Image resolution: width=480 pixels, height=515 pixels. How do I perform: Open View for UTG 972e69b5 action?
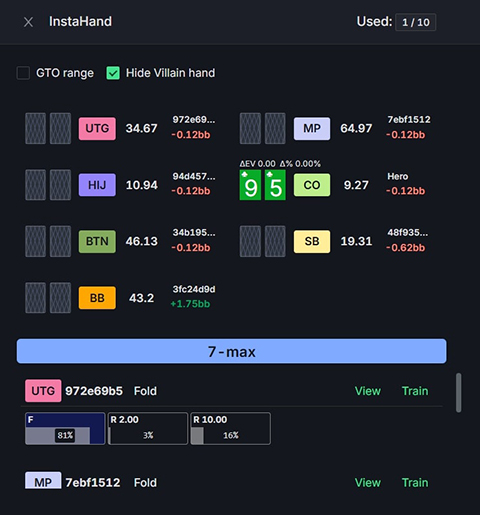pos(368,391)
